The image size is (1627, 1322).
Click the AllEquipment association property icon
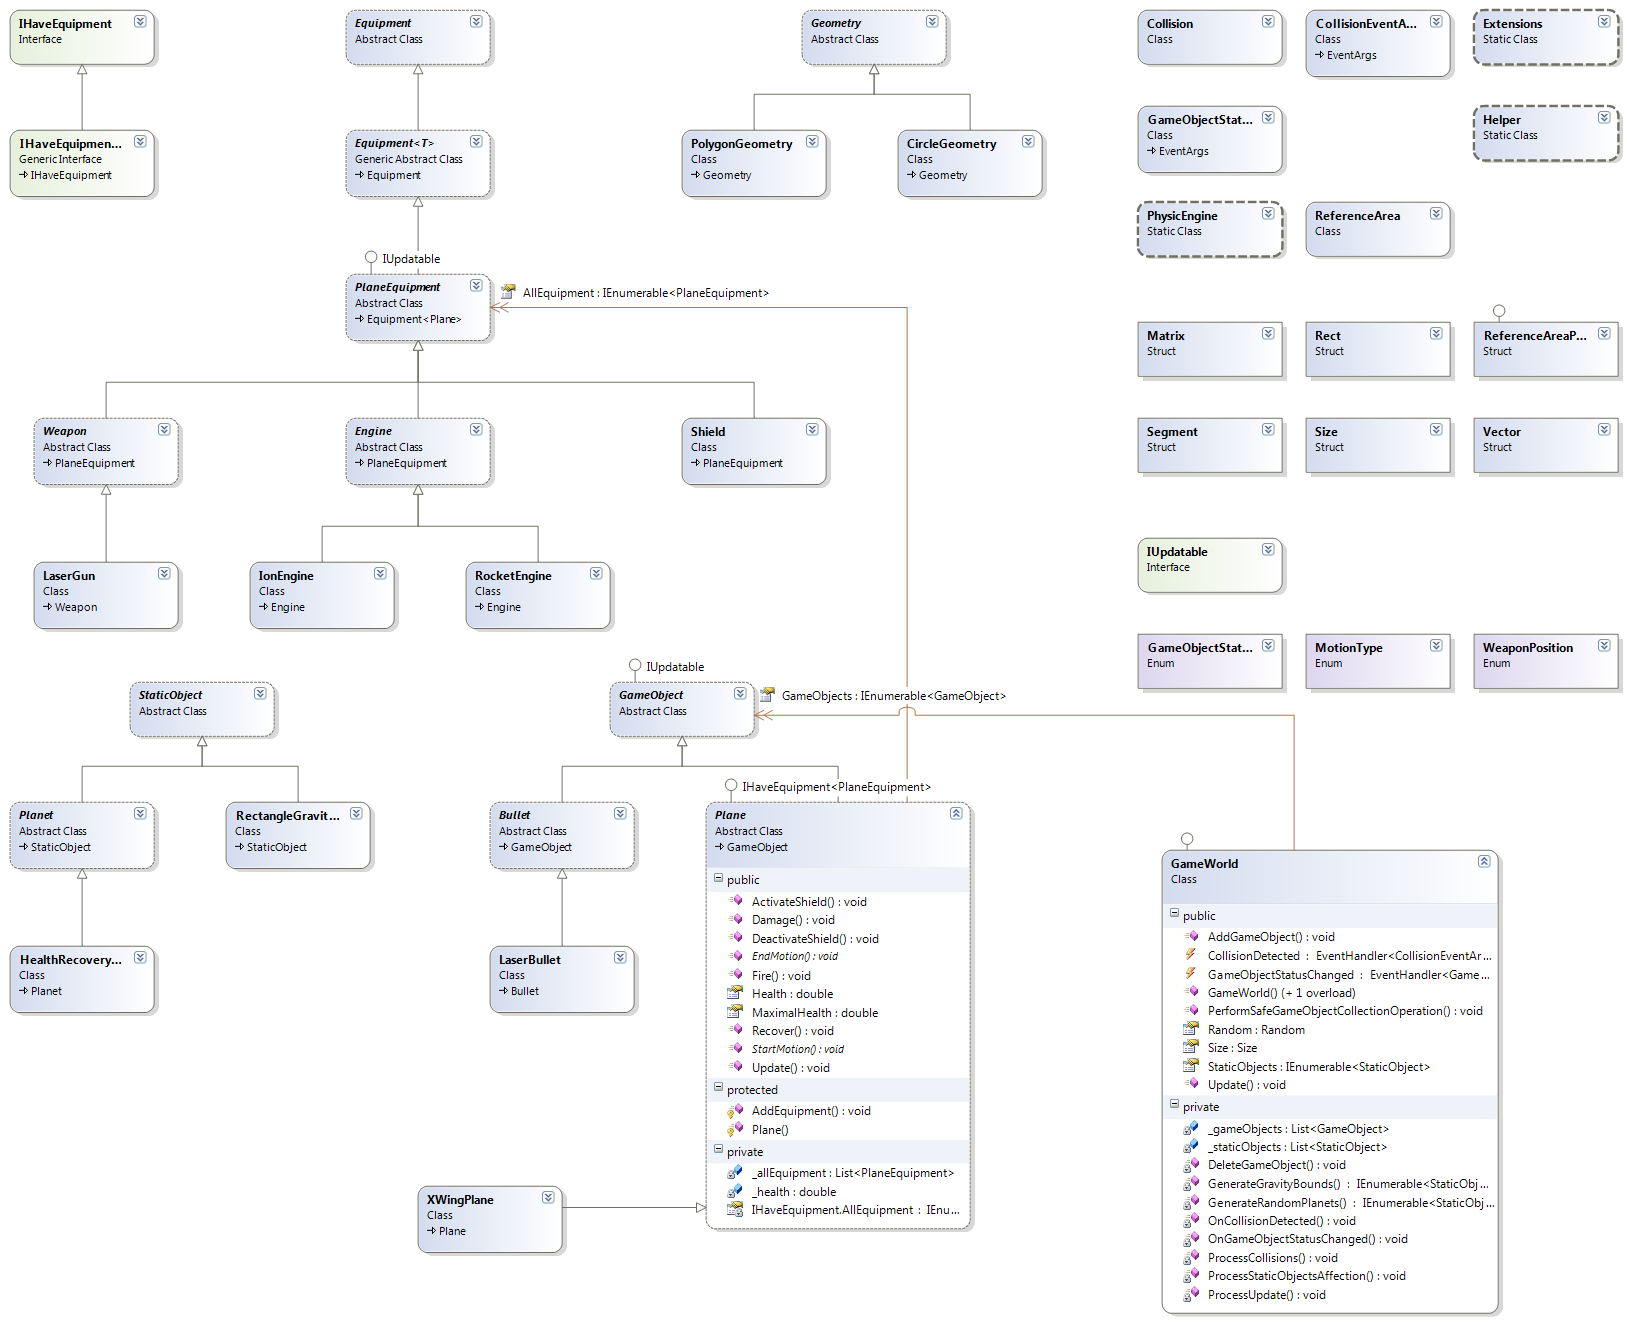508,292
